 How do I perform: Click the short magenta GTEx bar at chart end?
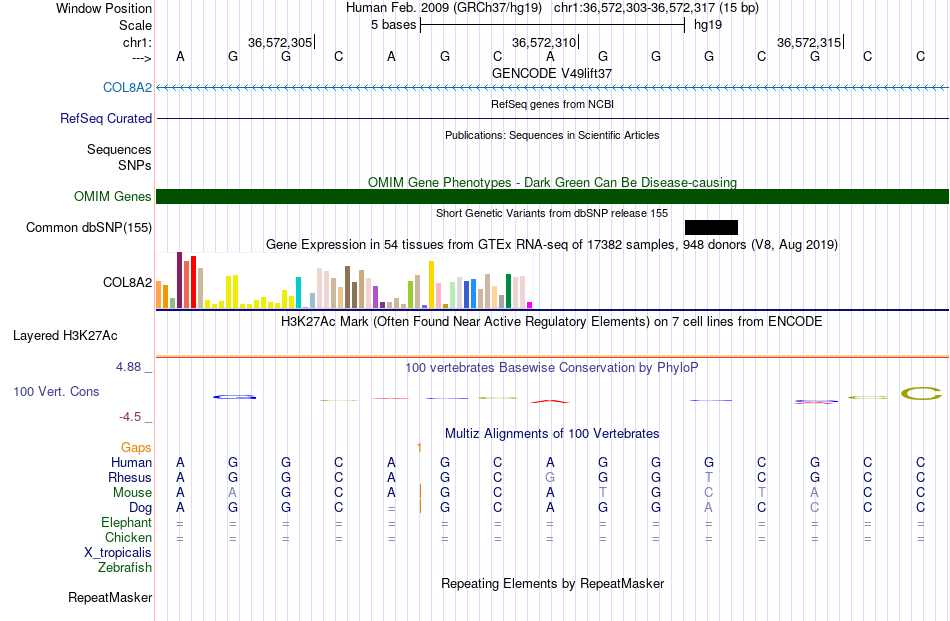click(x=530, y=305)
